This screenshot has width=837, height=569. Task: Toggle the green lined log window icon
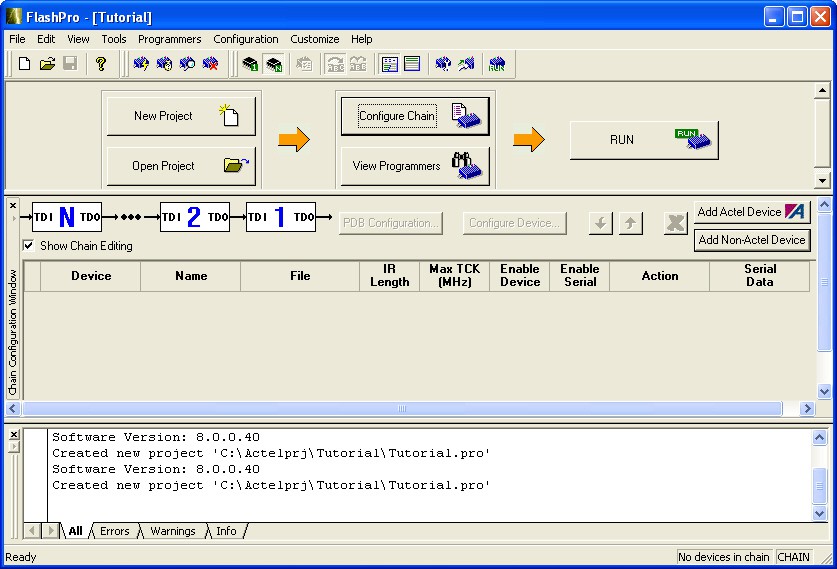pyautogui.click(x=412, y=64)
